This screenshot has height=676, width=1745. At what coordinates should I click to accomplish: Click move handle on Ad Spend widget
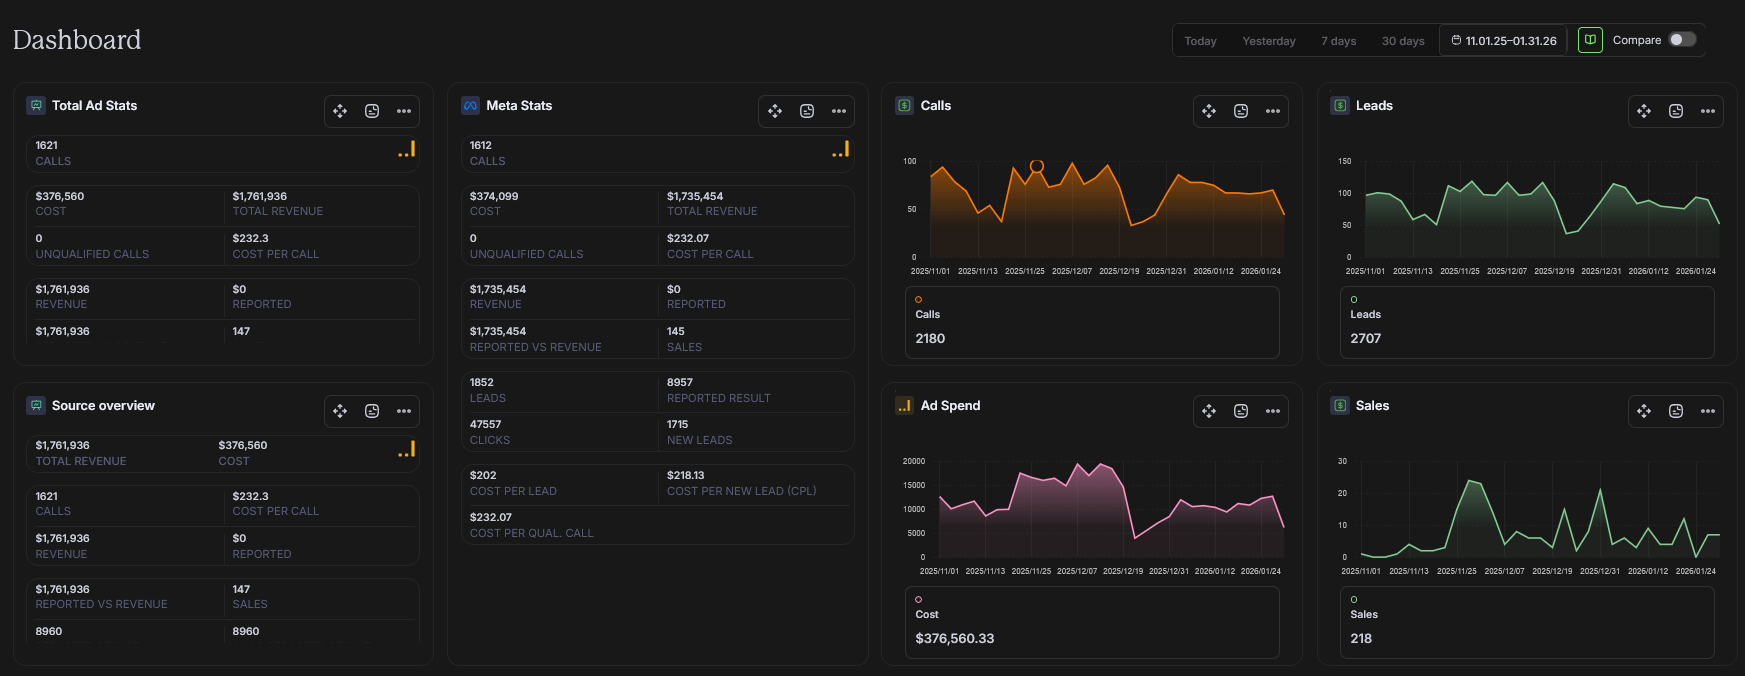point(1209,411)
